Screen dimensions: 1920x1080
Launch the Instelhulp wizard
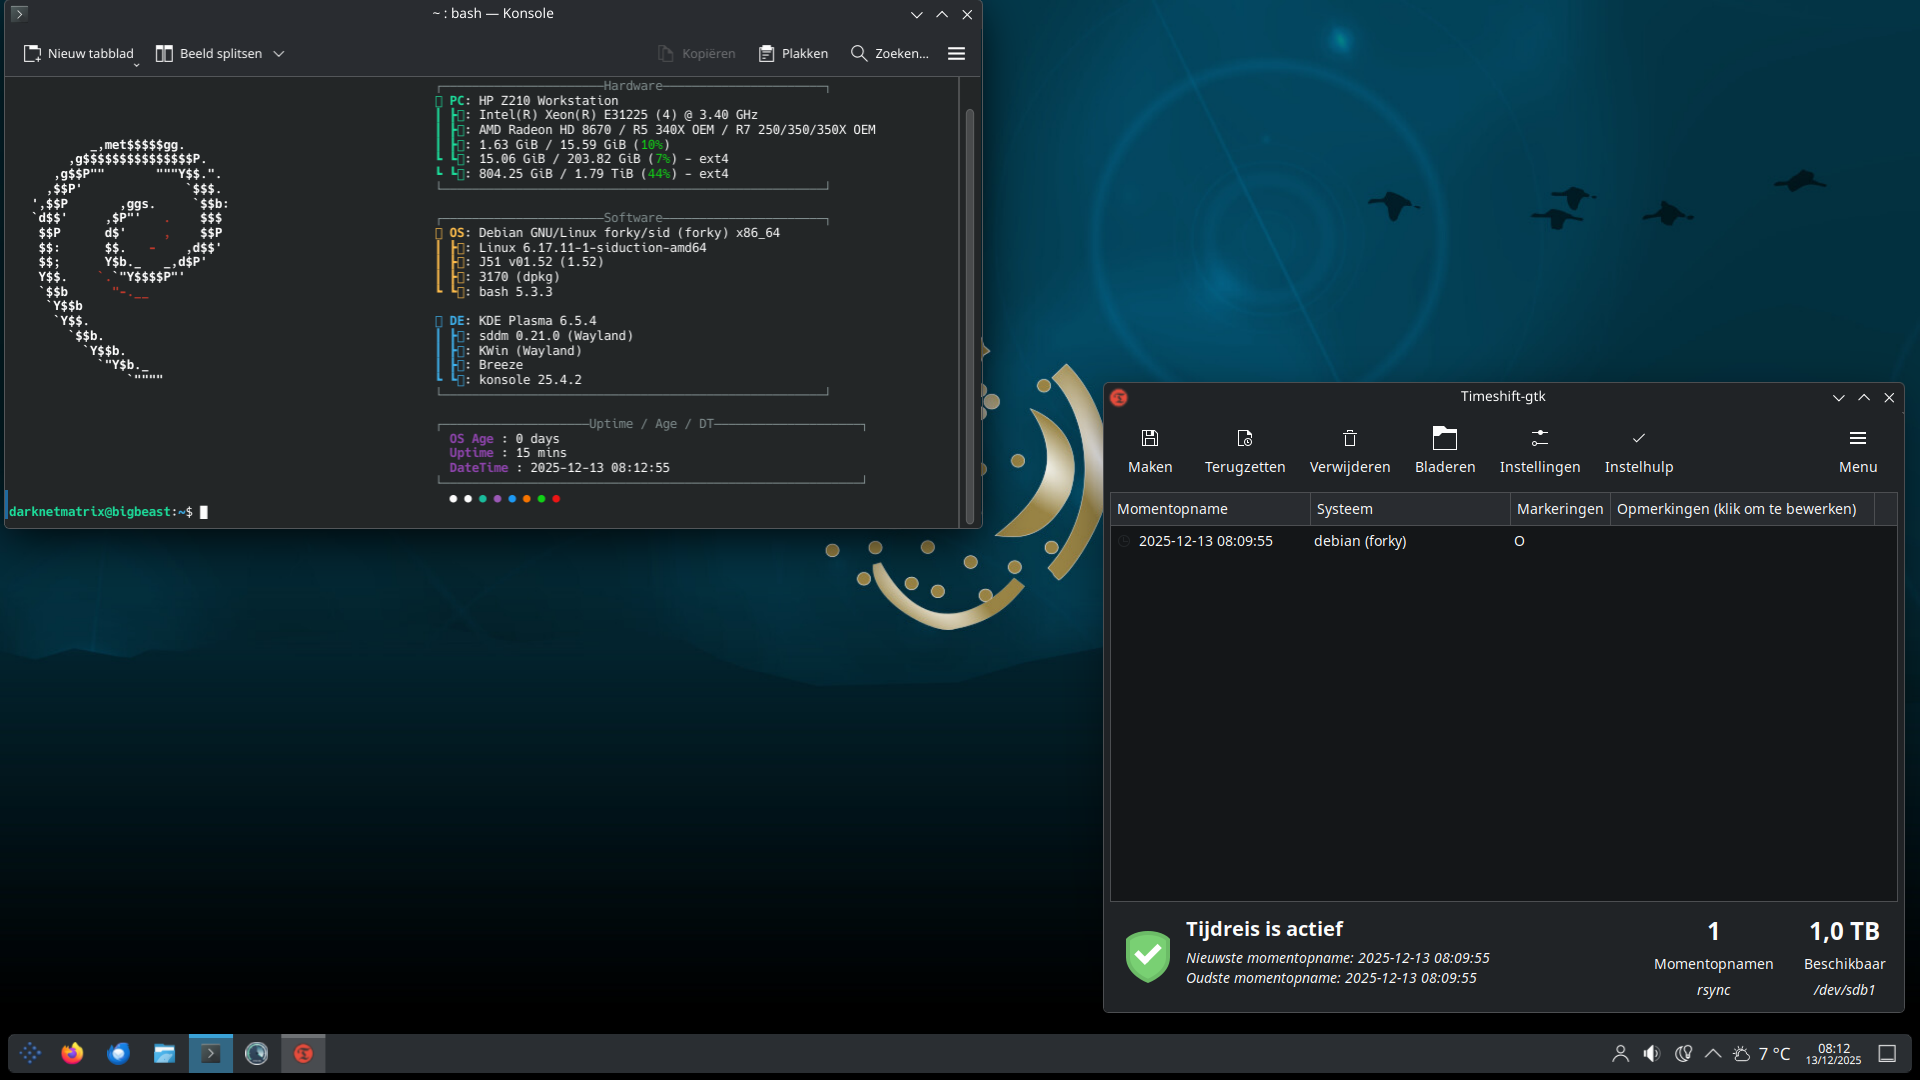point(1639,451)
